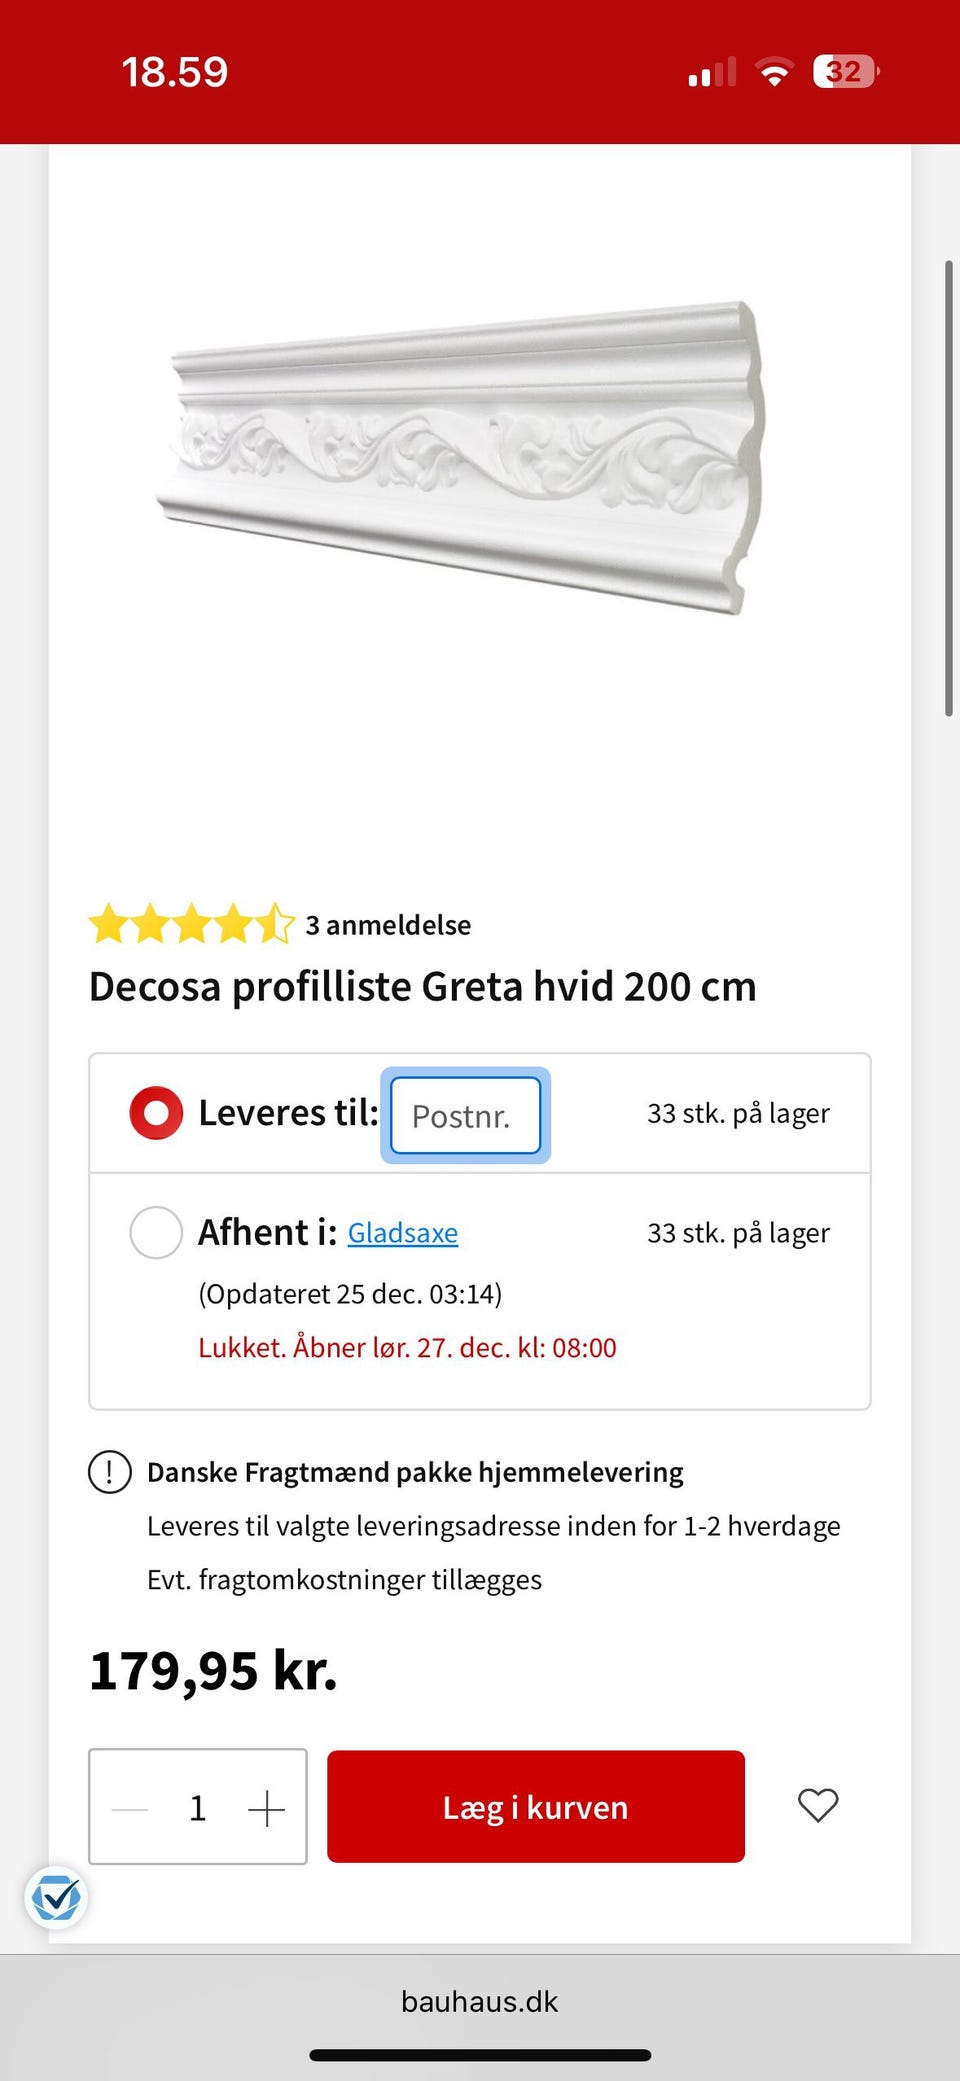Open the '3 anmeldelse' reviews link
Image resolution: width=960 pixels, height=2081 pixels.
point(388,925)
